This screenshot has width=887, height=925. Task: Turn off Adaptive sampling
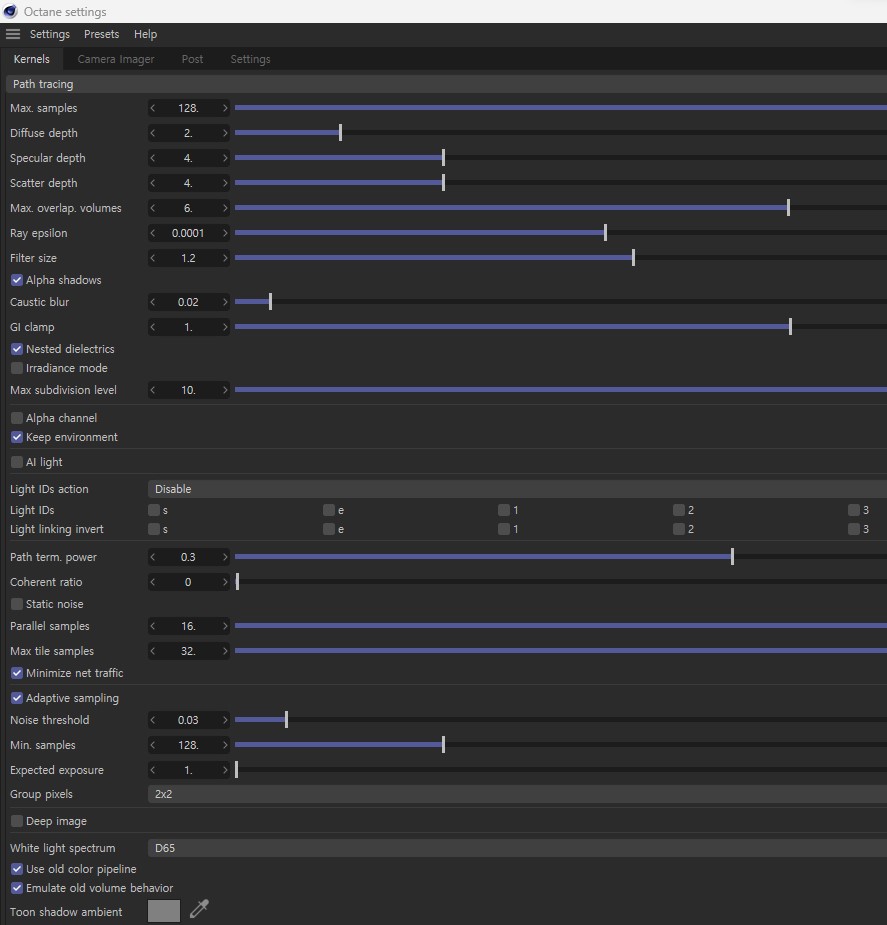click(x=17, y=698)
